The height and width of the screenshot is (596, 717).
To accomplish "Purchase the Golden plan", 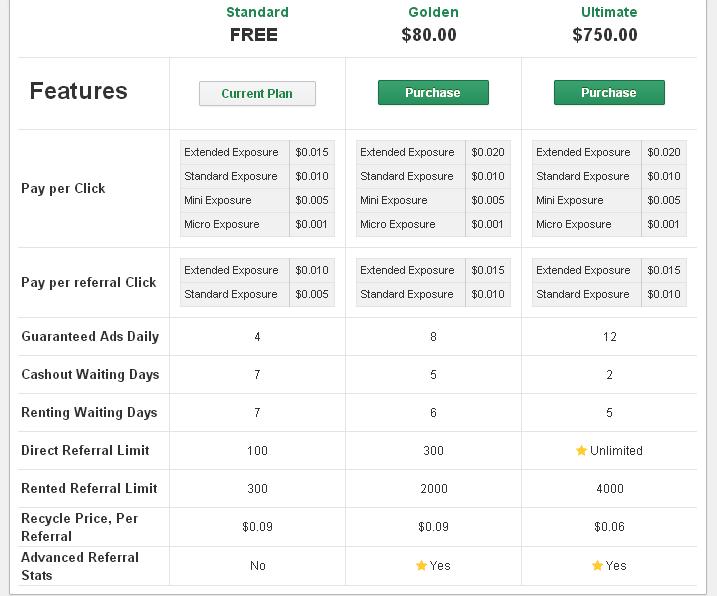I will click(433, 93).
